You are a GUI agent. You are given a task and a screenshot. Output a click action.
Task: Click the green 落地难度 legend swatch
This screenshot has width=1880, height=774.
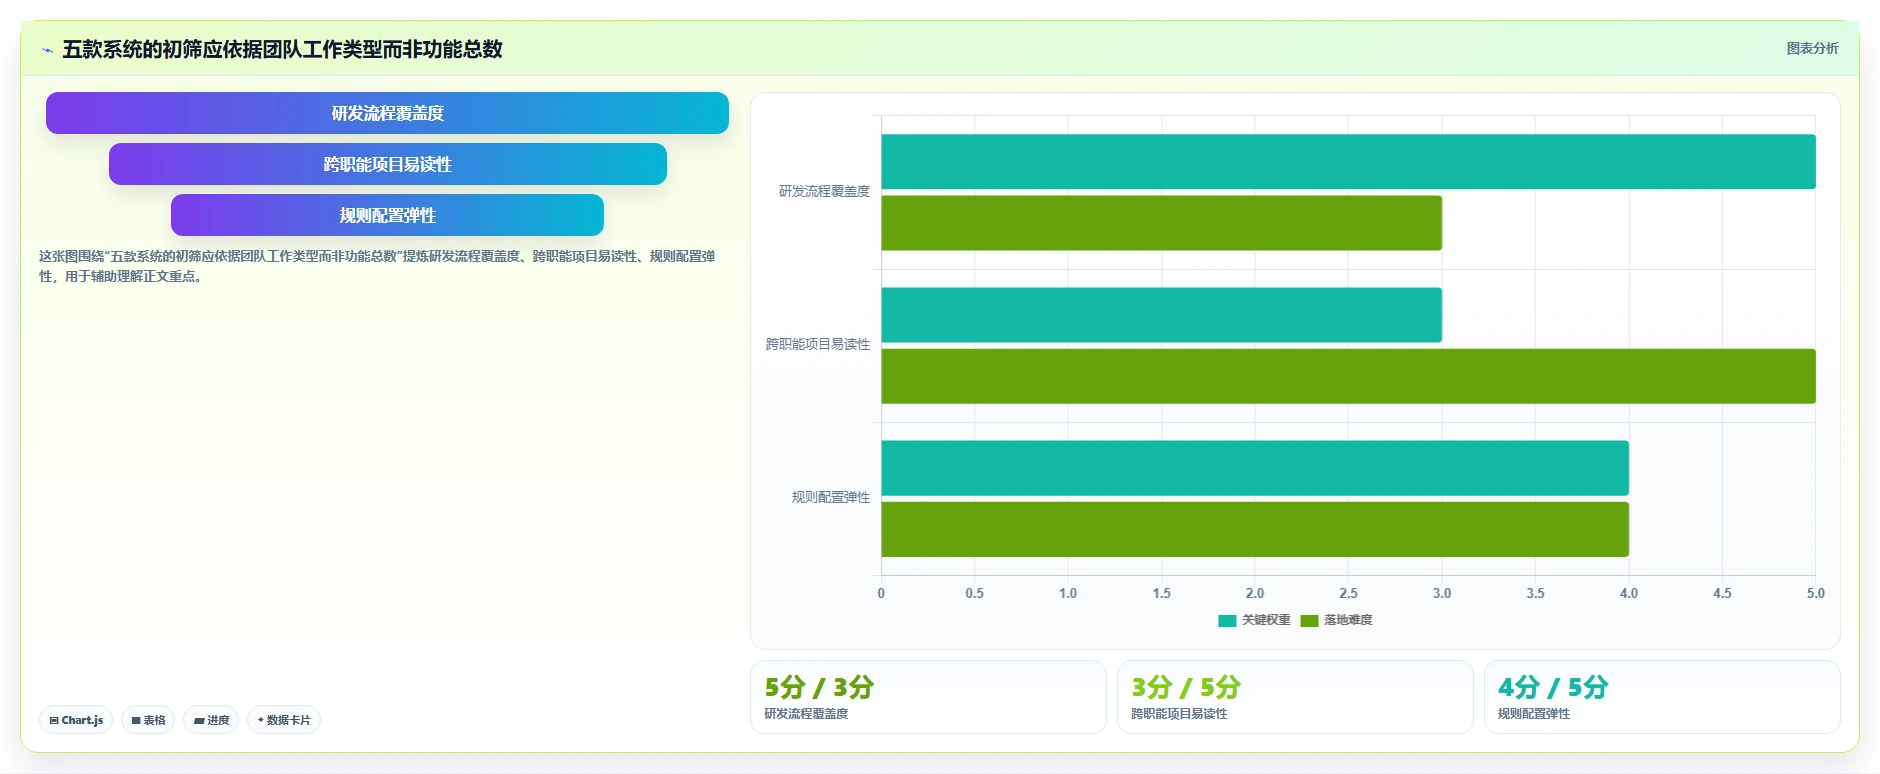tap(1309, 621)
